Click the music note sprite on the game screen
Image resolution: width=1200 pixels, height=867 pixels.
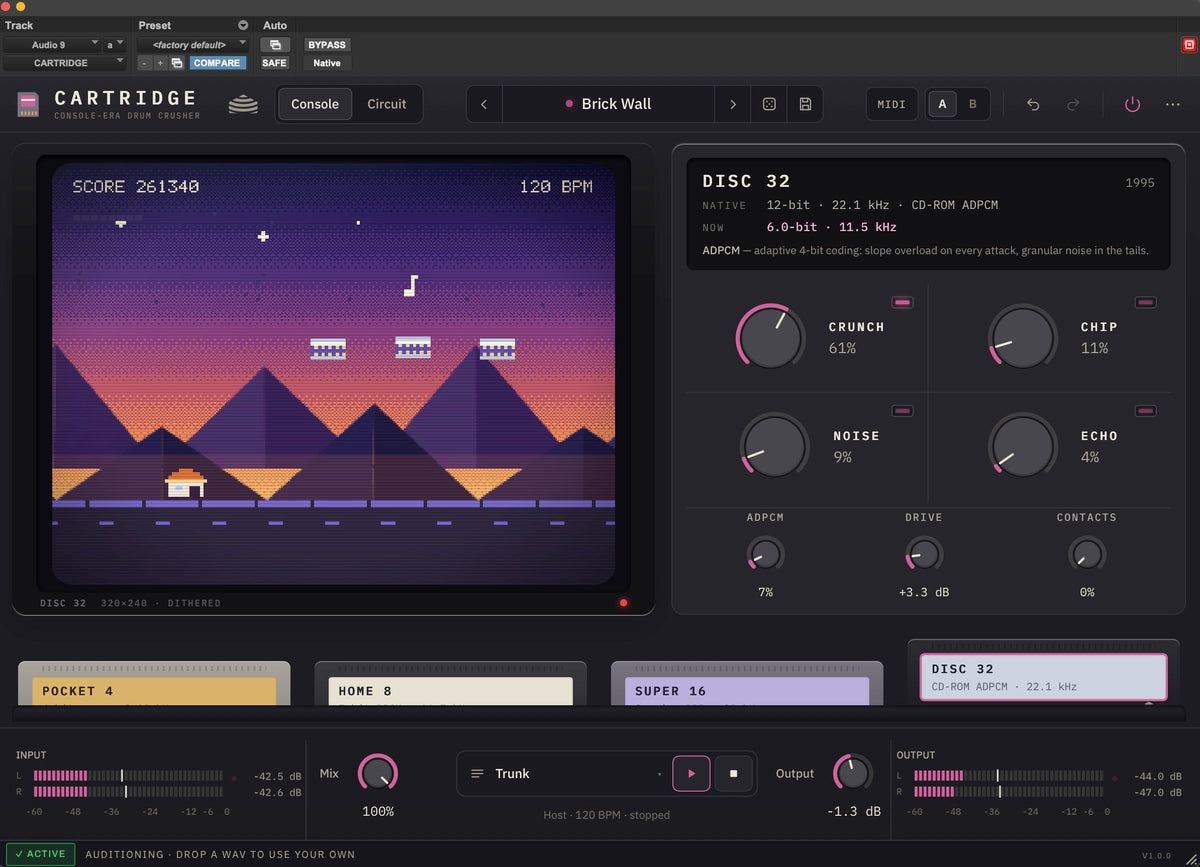pos(409,286)
